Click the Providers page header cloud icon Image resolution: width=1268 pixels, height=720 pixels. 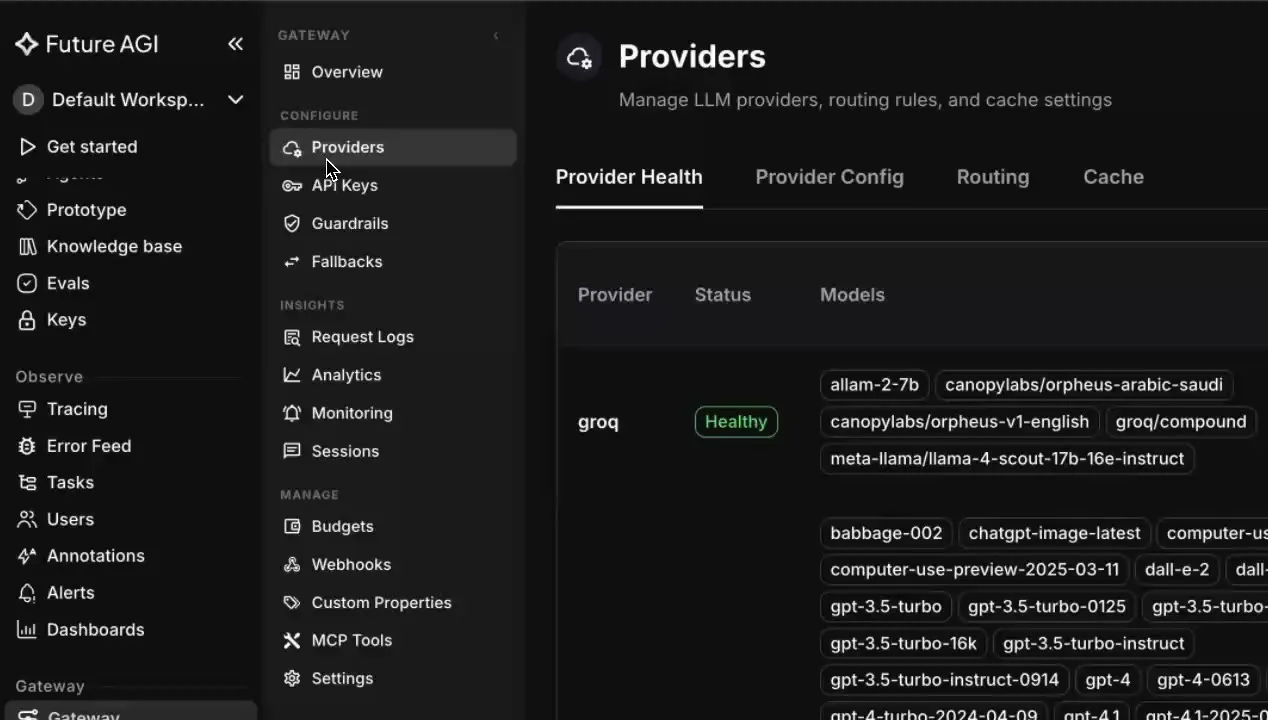[580, 57]
